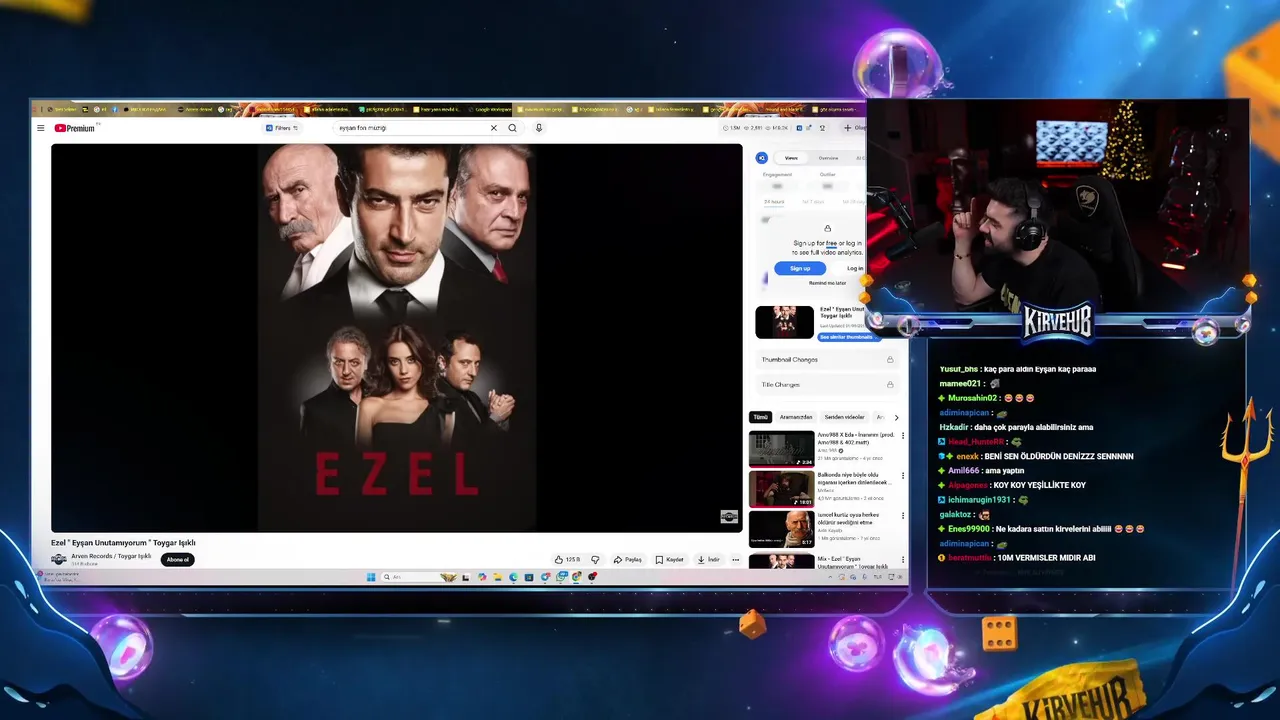Click the Ezel video player
Screen dimensions: 1280x720
(397, 337)
